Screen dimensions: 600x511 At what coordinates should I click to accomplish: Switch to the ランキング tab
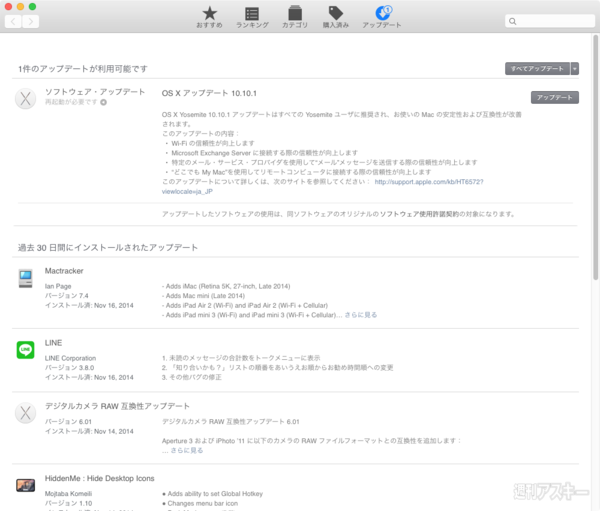(252, 17)
